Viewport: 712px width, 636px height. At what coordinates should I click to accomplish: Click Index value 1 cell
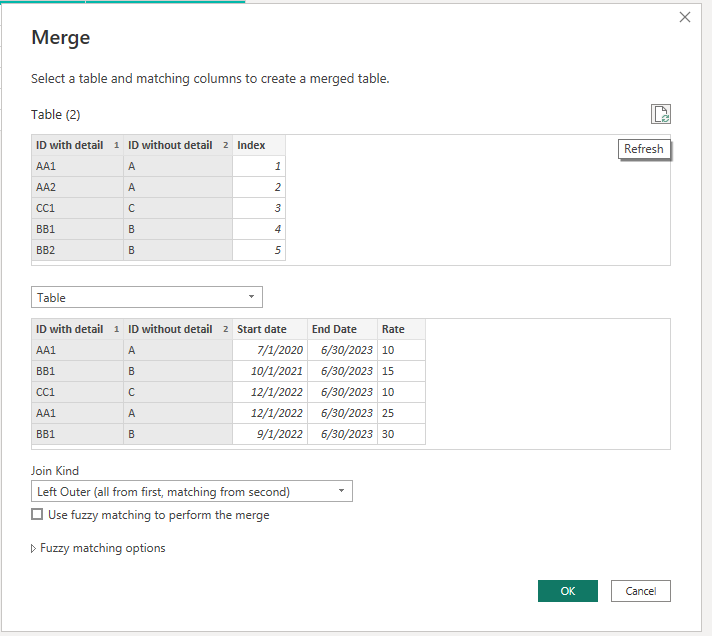259,166
